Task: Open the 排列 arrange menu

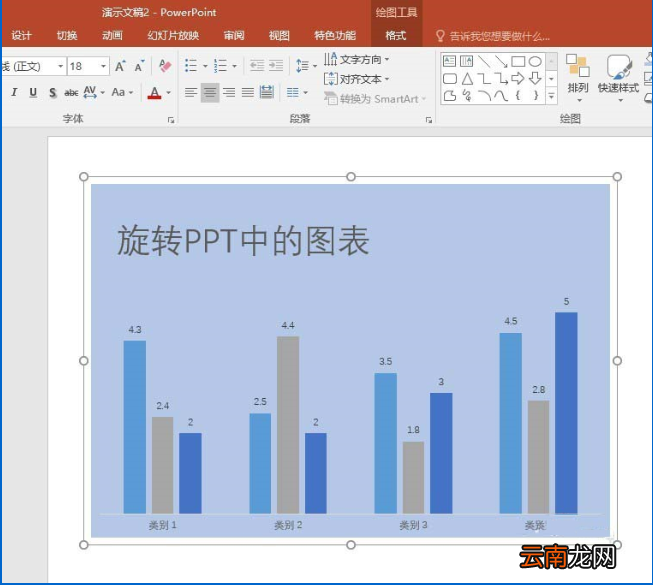Action: pos(578,77)
